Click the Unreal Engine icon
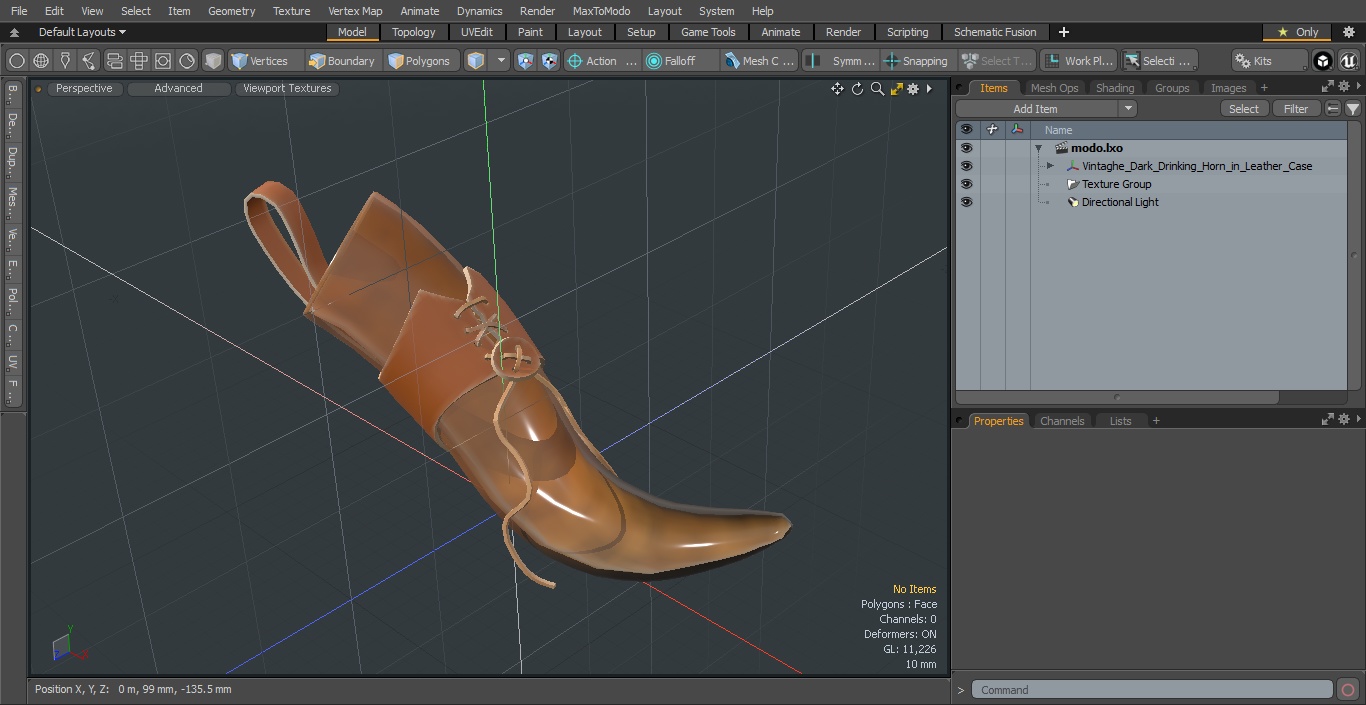This screenshot has width=1366, height=705. 1349,61
